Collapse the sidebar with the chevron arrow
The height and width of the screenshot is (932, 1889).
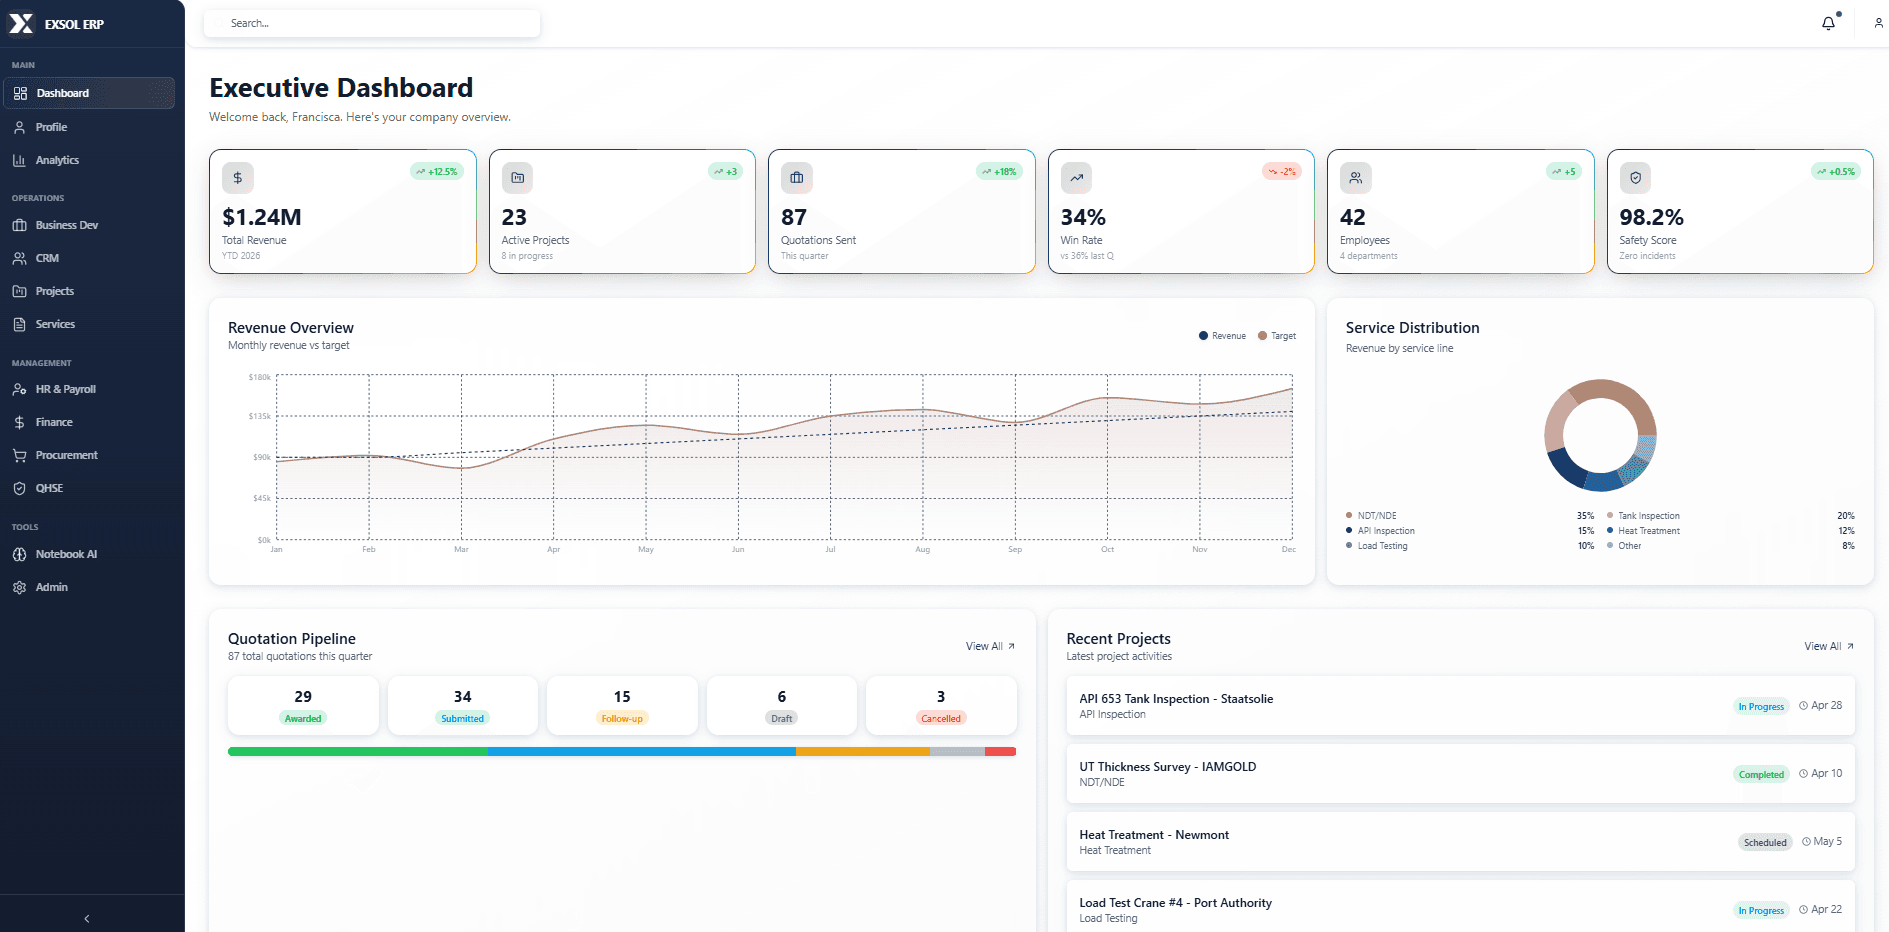pos(87,918)
